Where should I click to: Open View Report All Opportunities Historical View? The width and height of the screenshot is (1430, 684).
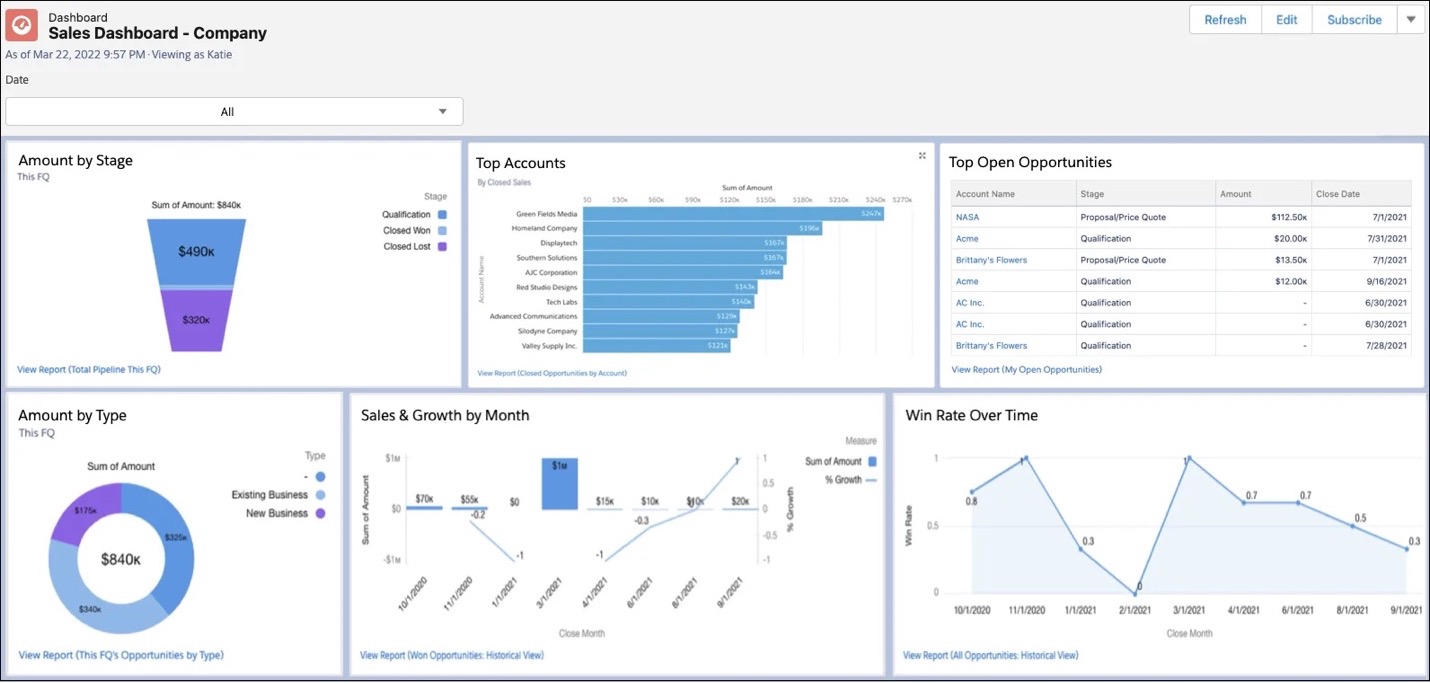click(x=990, y=656)
